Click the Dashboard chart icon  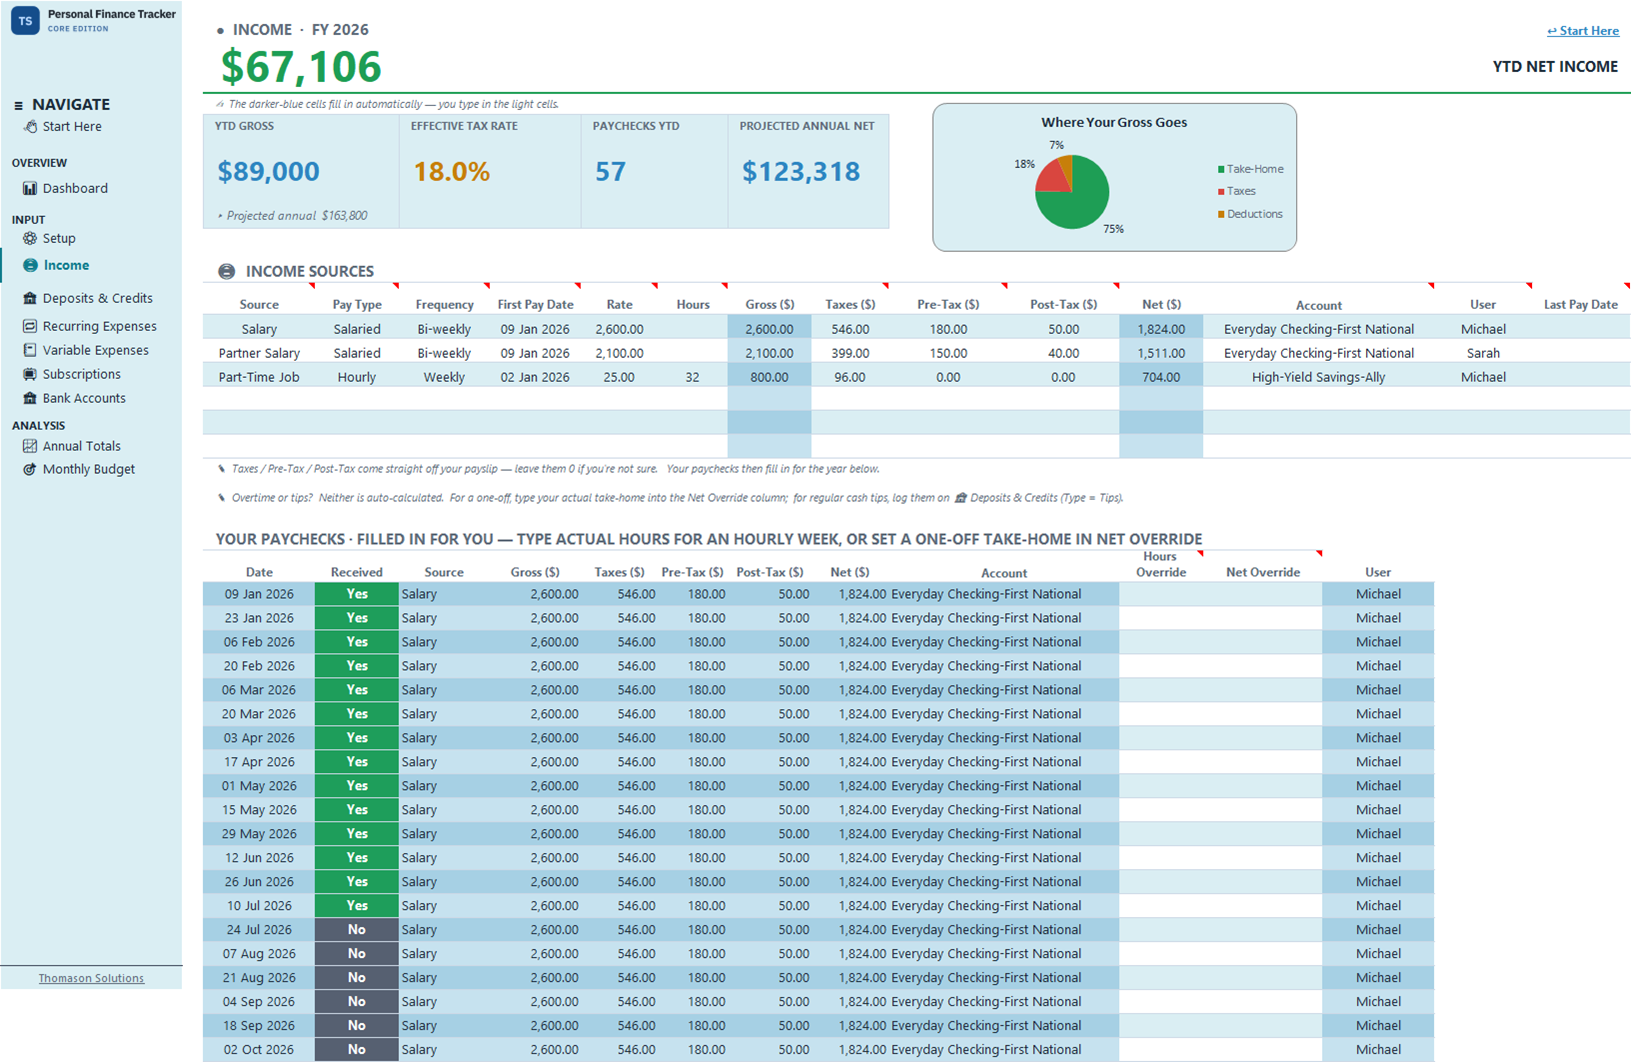[30, 188]
